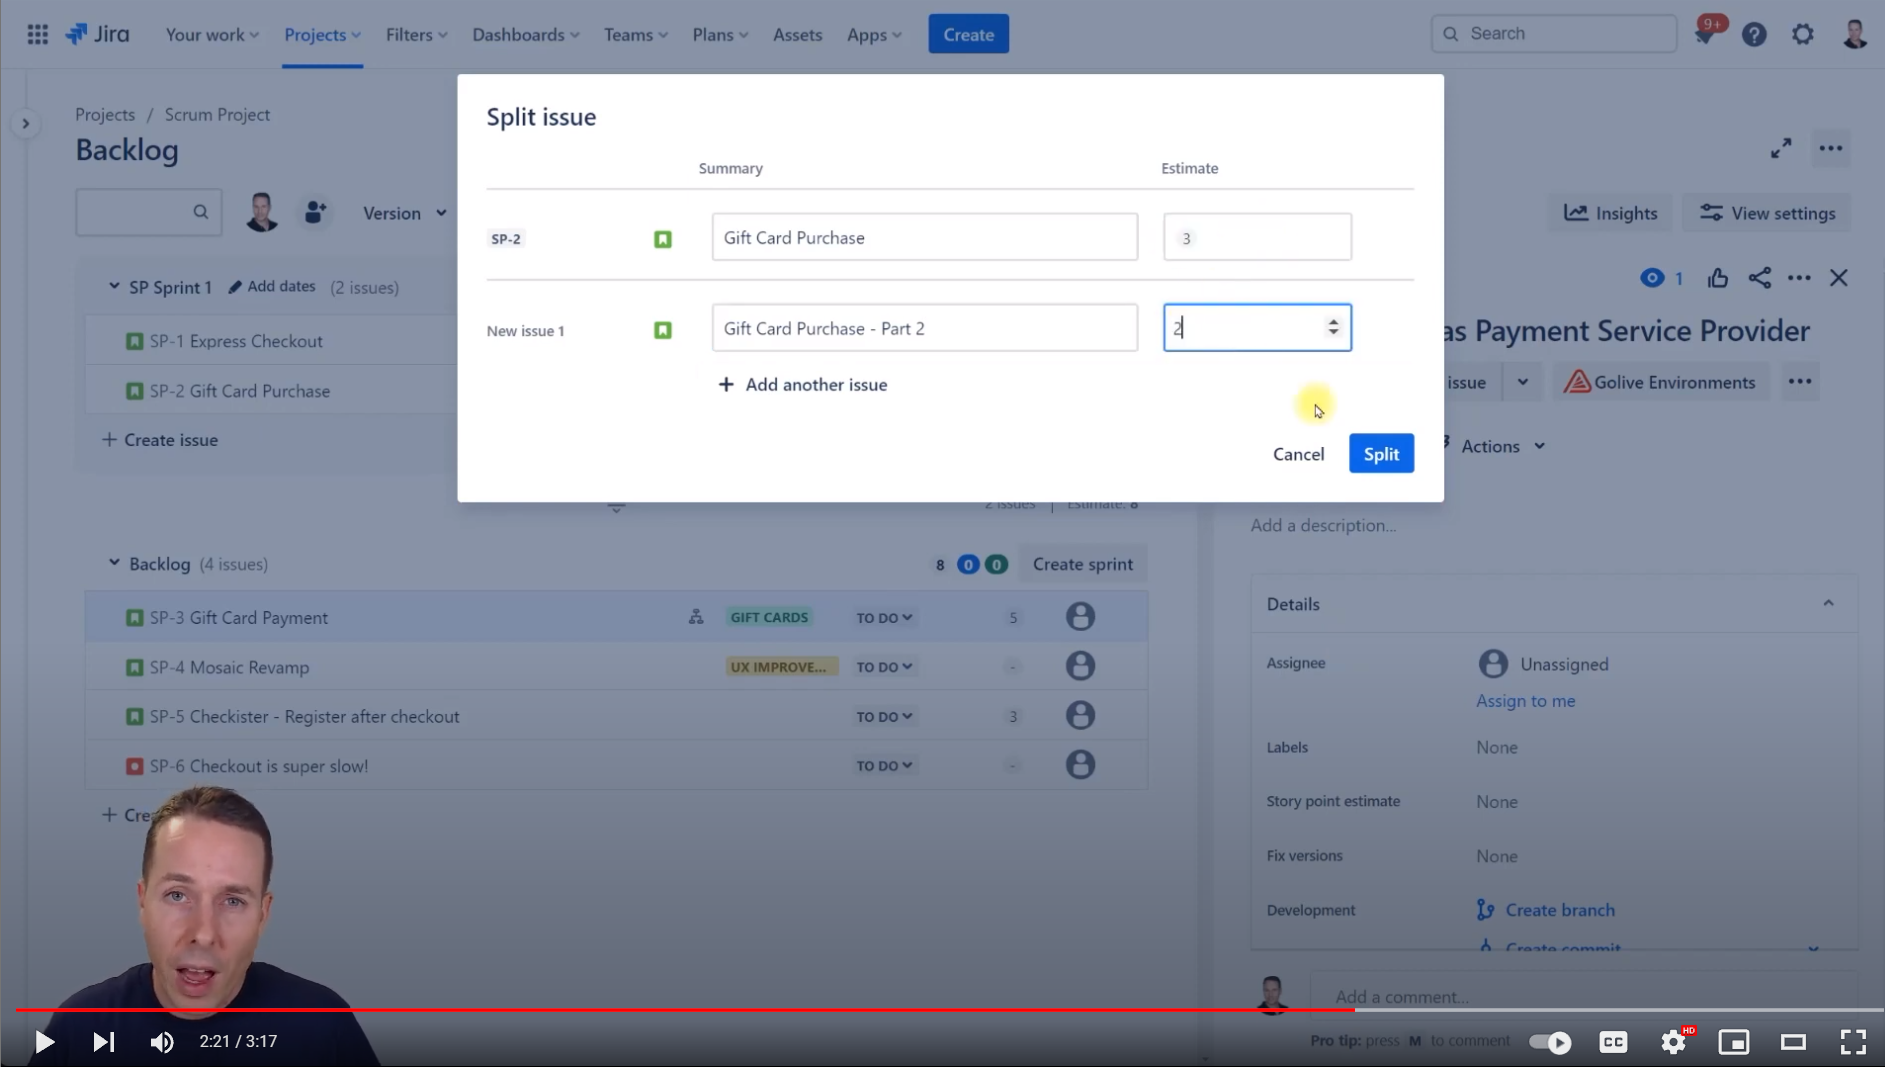The width and height of the screenshot is (1885, 1067).
Task: Open TO DO status dropdown for SP-3
Action: 884,618
